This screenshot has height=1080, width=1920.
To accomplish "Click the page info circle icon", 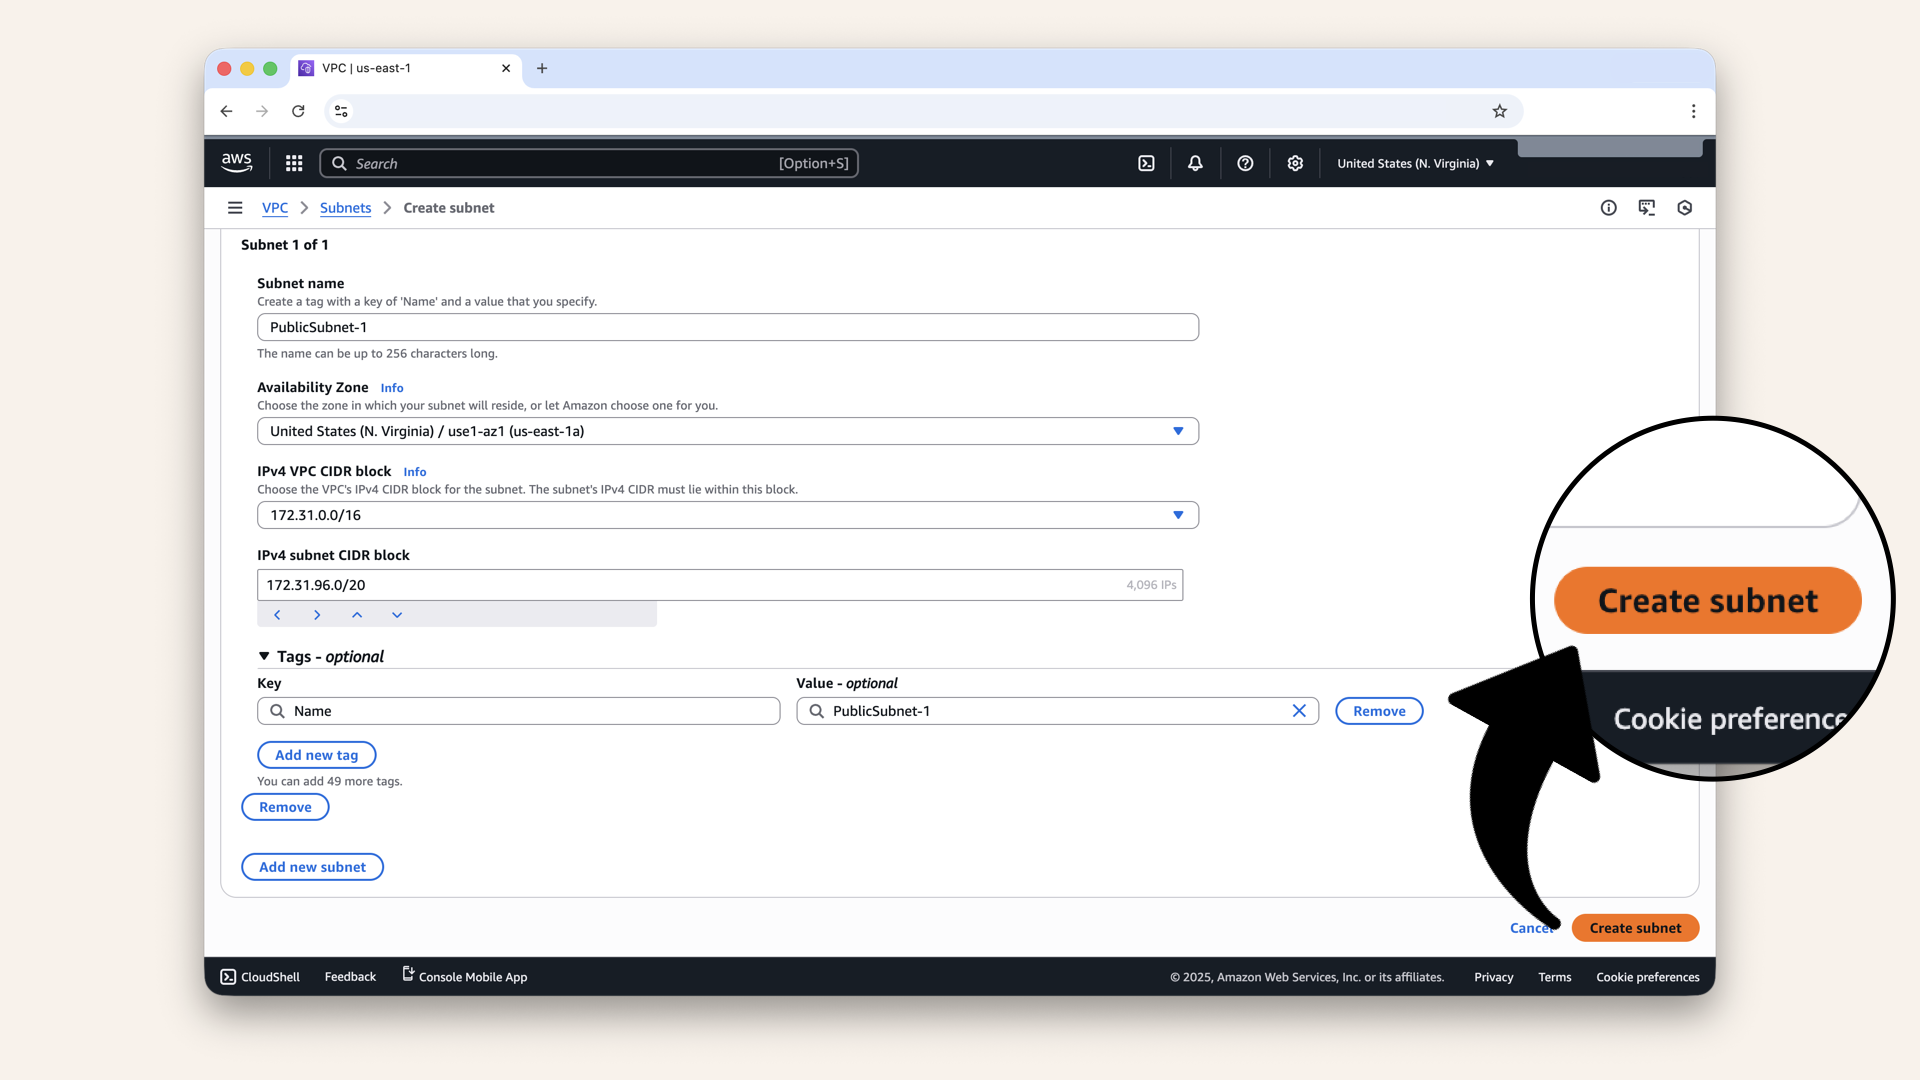I will point(1608,208).
